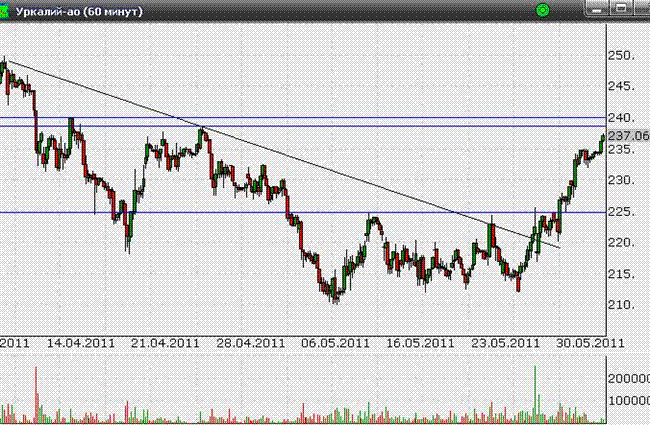650x425 pixels.
Task: Click the 200000 volume axis label
Action: pyautogui.click(x=628, y=379)
